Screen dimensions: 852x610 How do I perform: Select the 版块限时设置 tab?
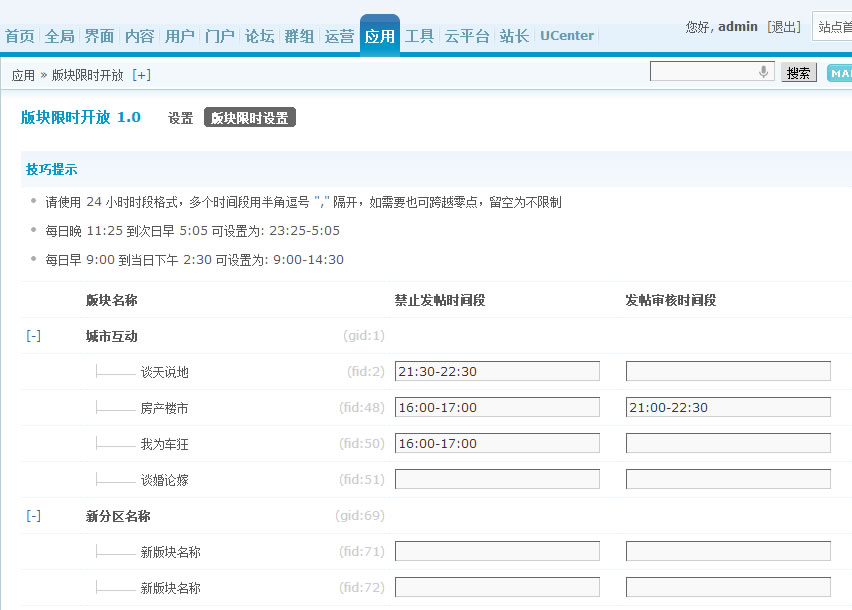249,118
